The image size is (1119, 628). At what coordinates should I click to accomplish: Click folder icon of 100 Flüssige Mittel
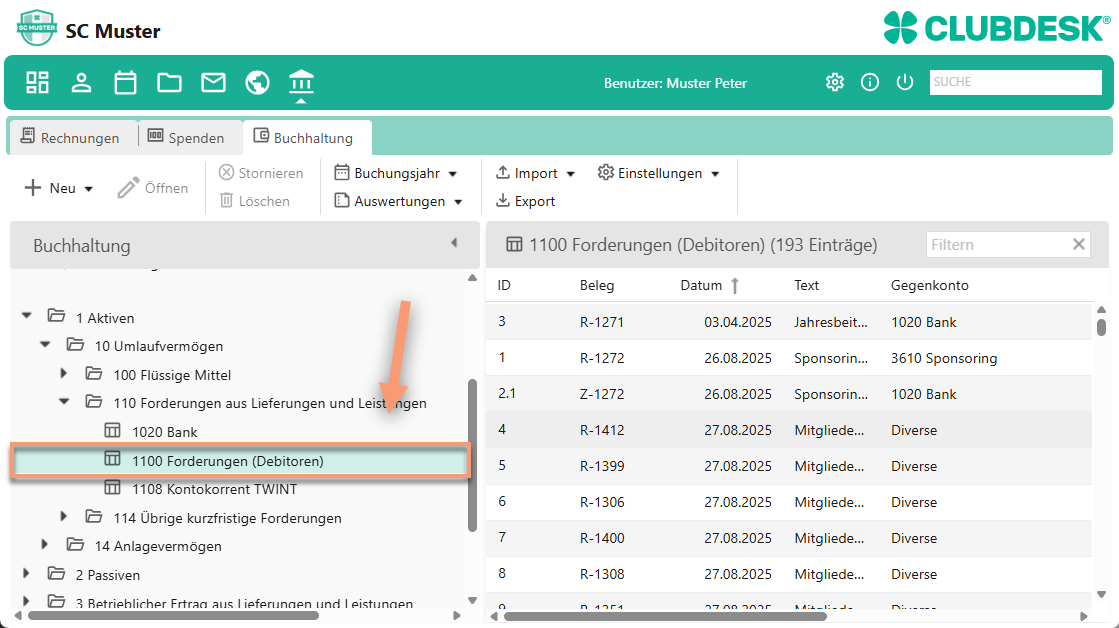tap(93, 373)
